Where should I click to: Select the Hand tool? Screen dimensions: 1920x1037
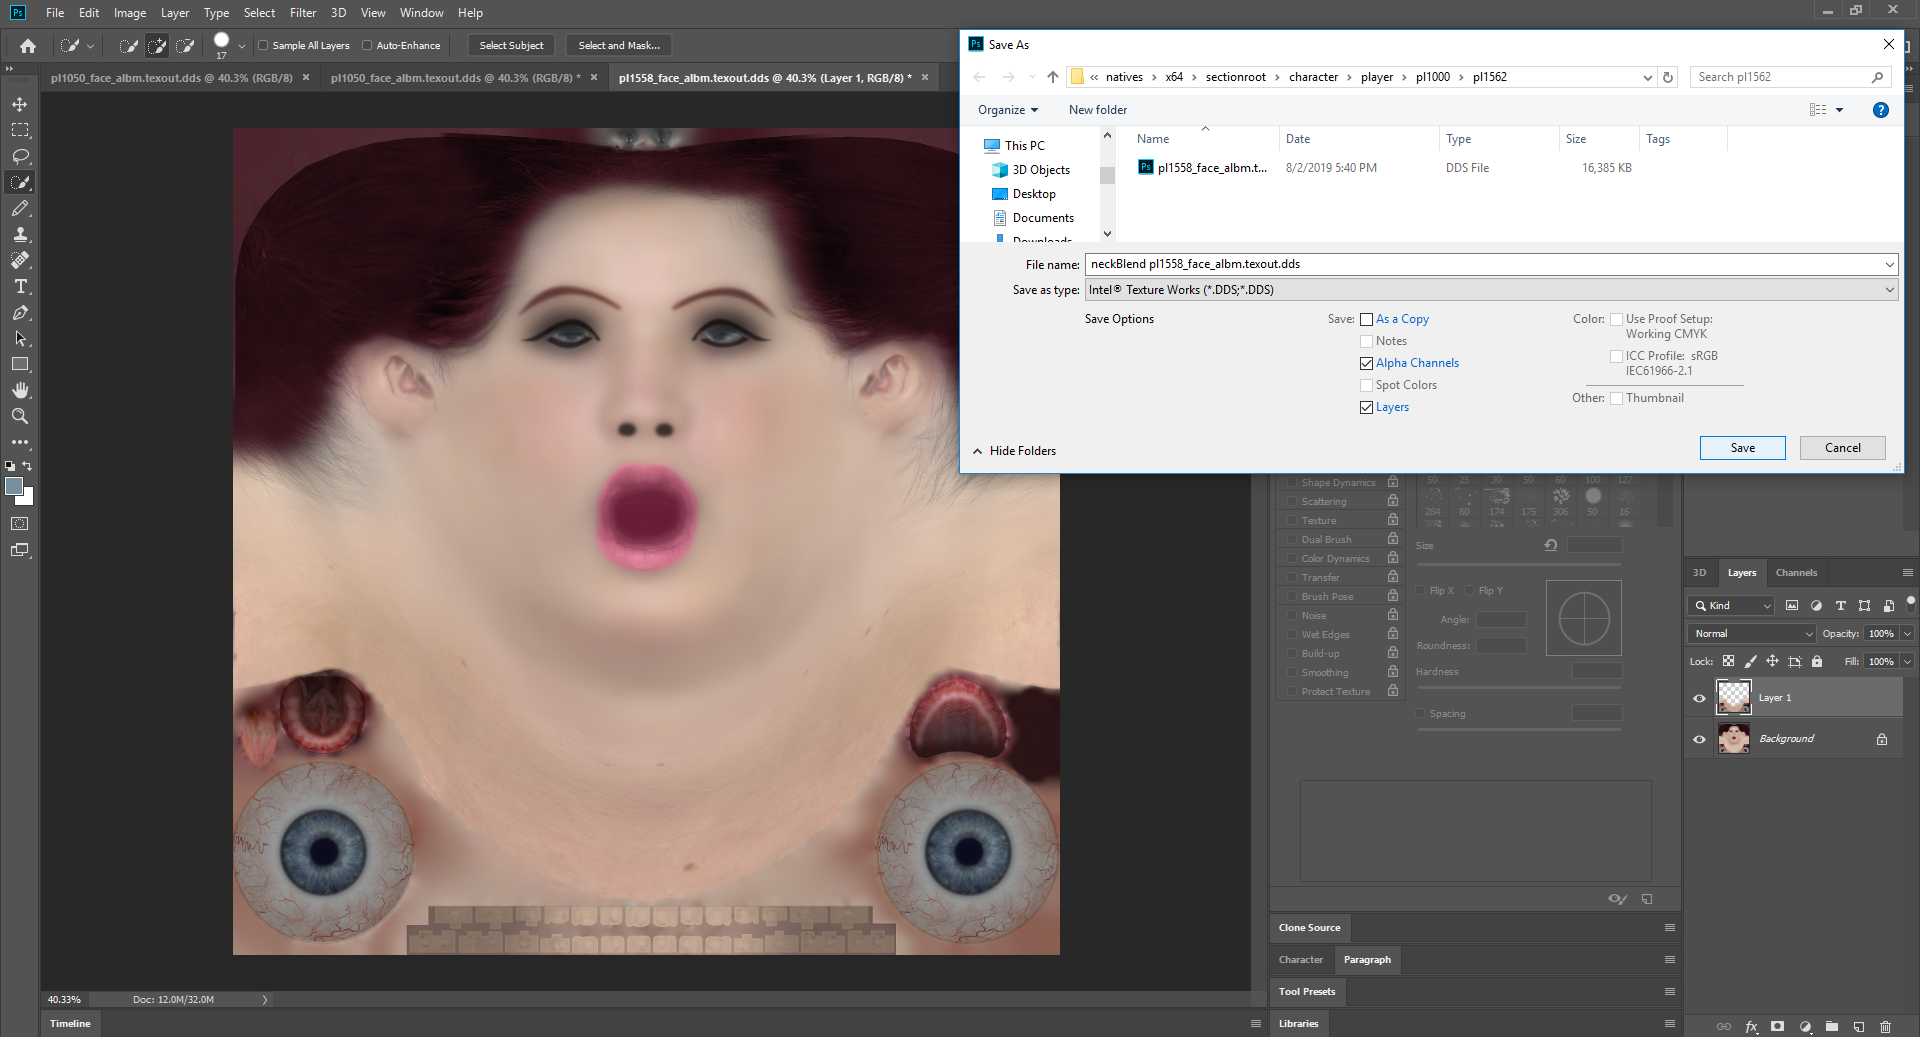click(x=20, y=390)
